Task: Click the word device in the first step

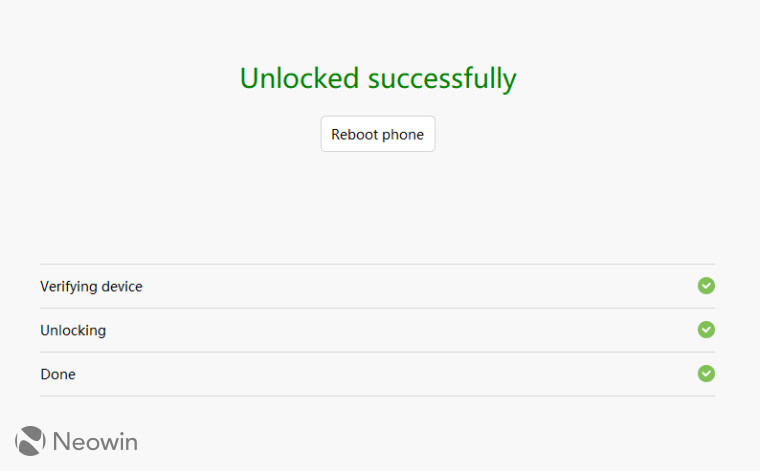Action: point(122,286)
